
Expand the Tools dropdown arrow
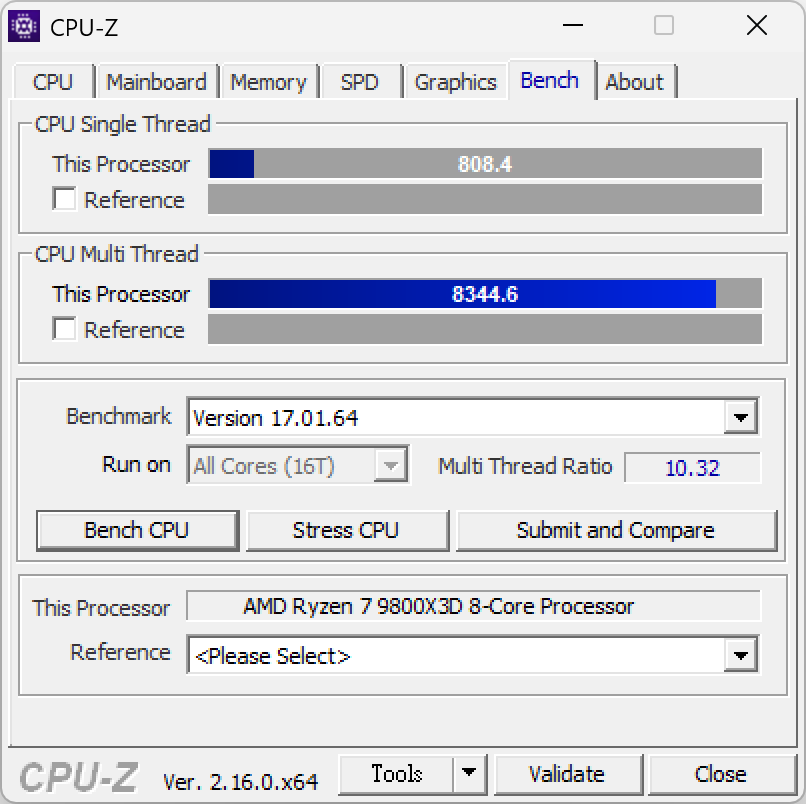pos(468,773)
